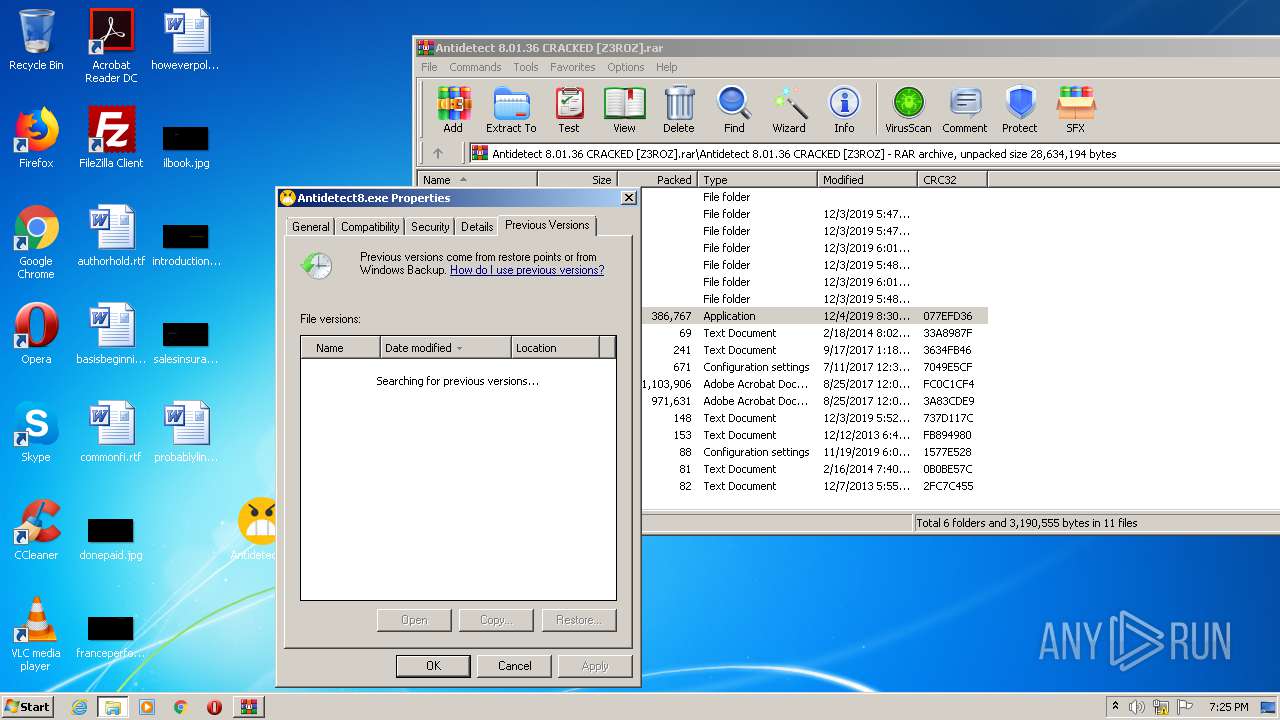
Task: Click the Add icon in WinRAR toolbar
Action: point(453,109)
